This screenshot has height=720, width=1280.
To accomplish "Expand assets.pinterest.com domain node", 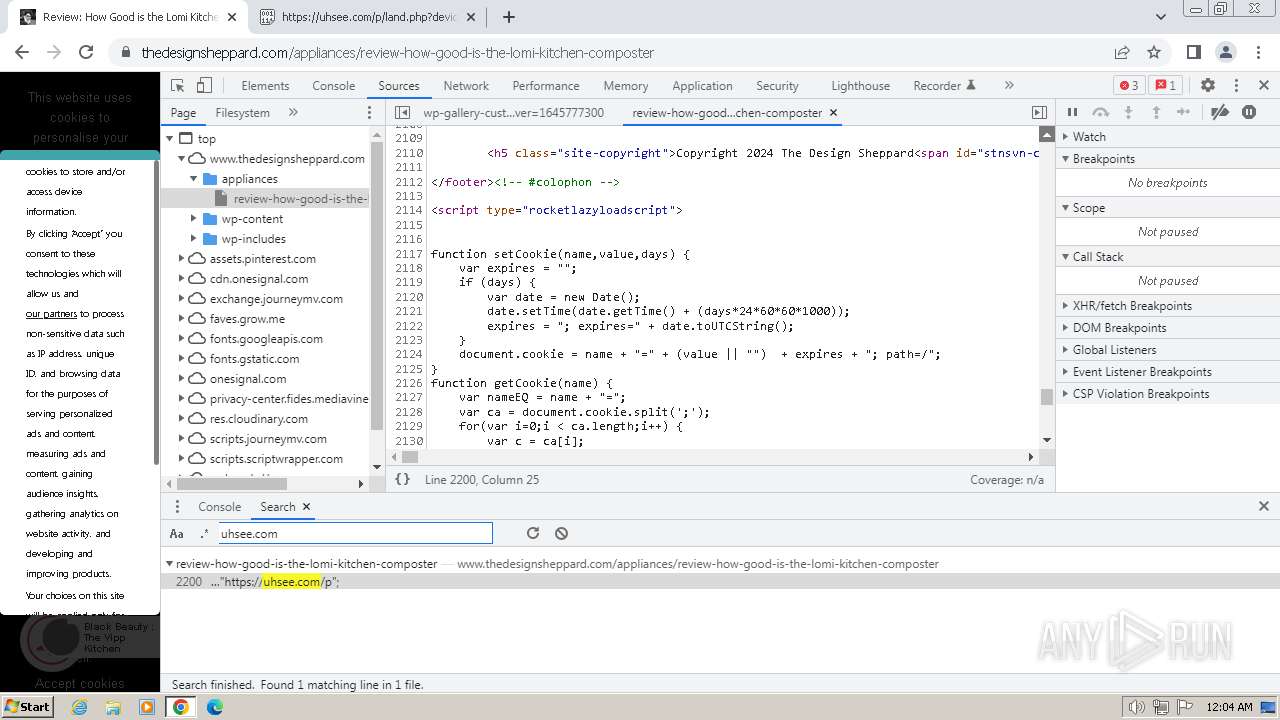I will coord(182,259).
